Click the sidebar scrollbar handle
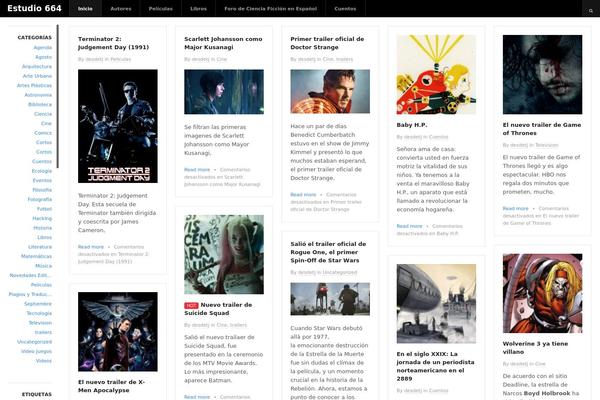This screenshot has height=400, width=600. [57, 96]
